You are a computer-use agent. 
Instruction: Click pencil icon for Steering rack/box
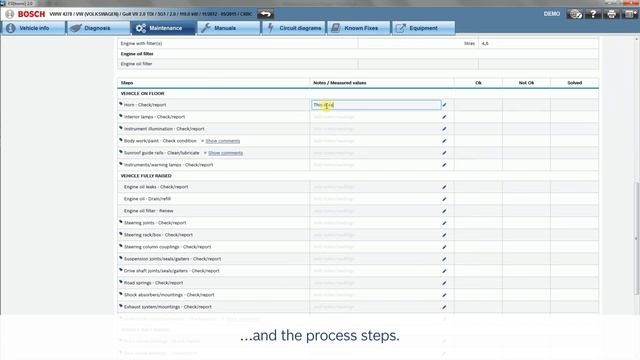coord(444,235)
